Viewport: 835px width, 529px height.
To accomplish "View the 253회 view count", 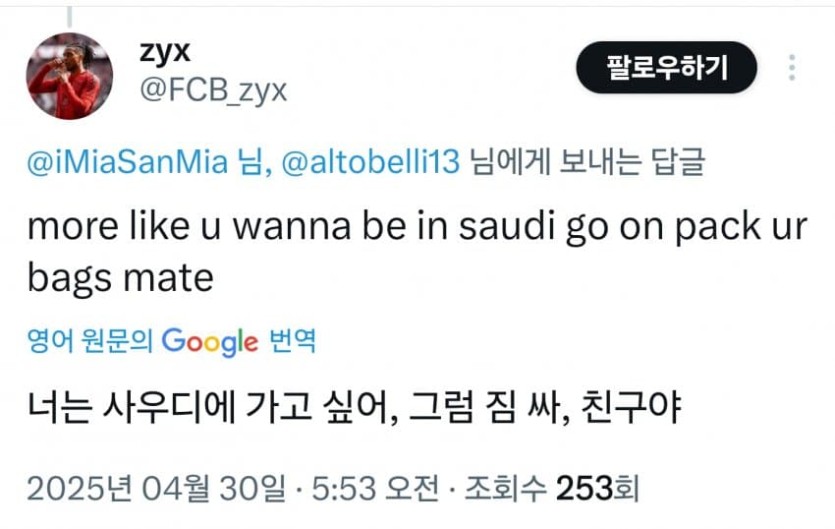I will click(598, 489).
